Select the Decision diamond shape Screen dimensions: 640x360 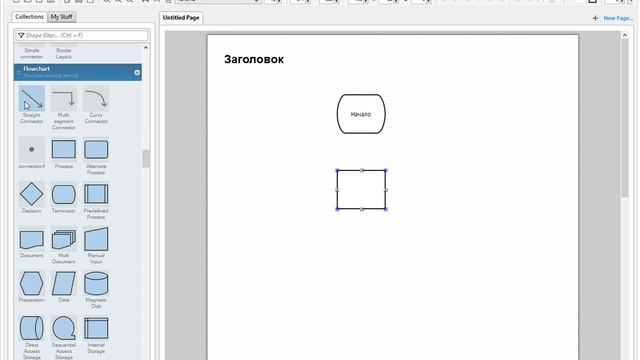31,194
